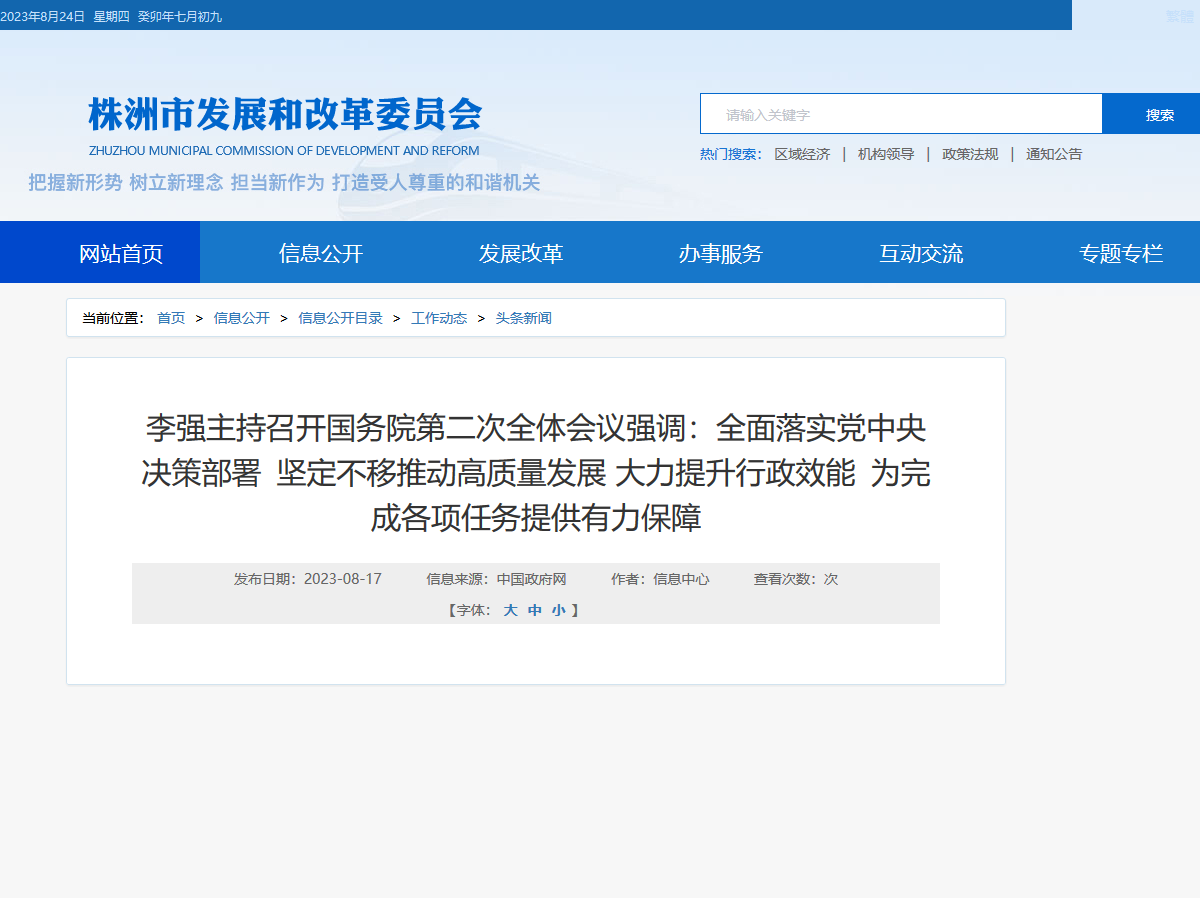Select the 办事服务 menu item
The height and width of the screenshot is (898, 1200).
(720, 252)
